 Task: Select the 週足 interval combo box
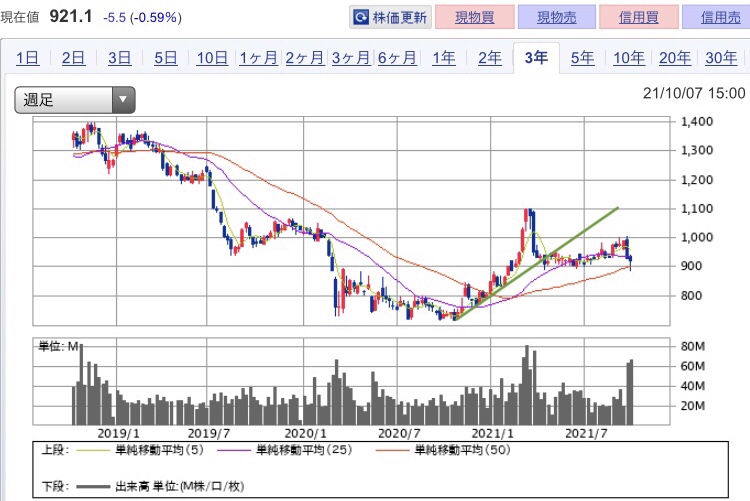tap(75, 100)
